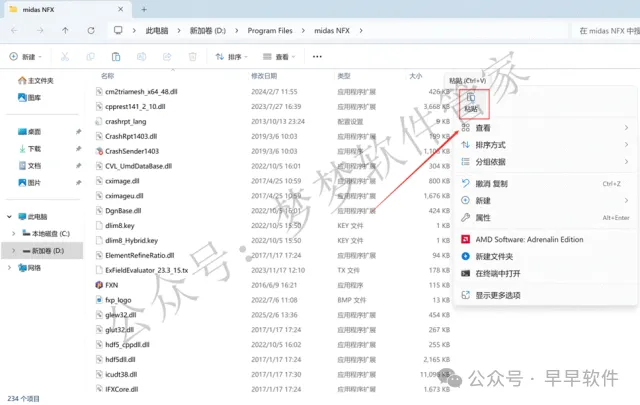This screenshot has width=640, height=405.
Task: Open the new tab plus button
Action: point(144,9)
